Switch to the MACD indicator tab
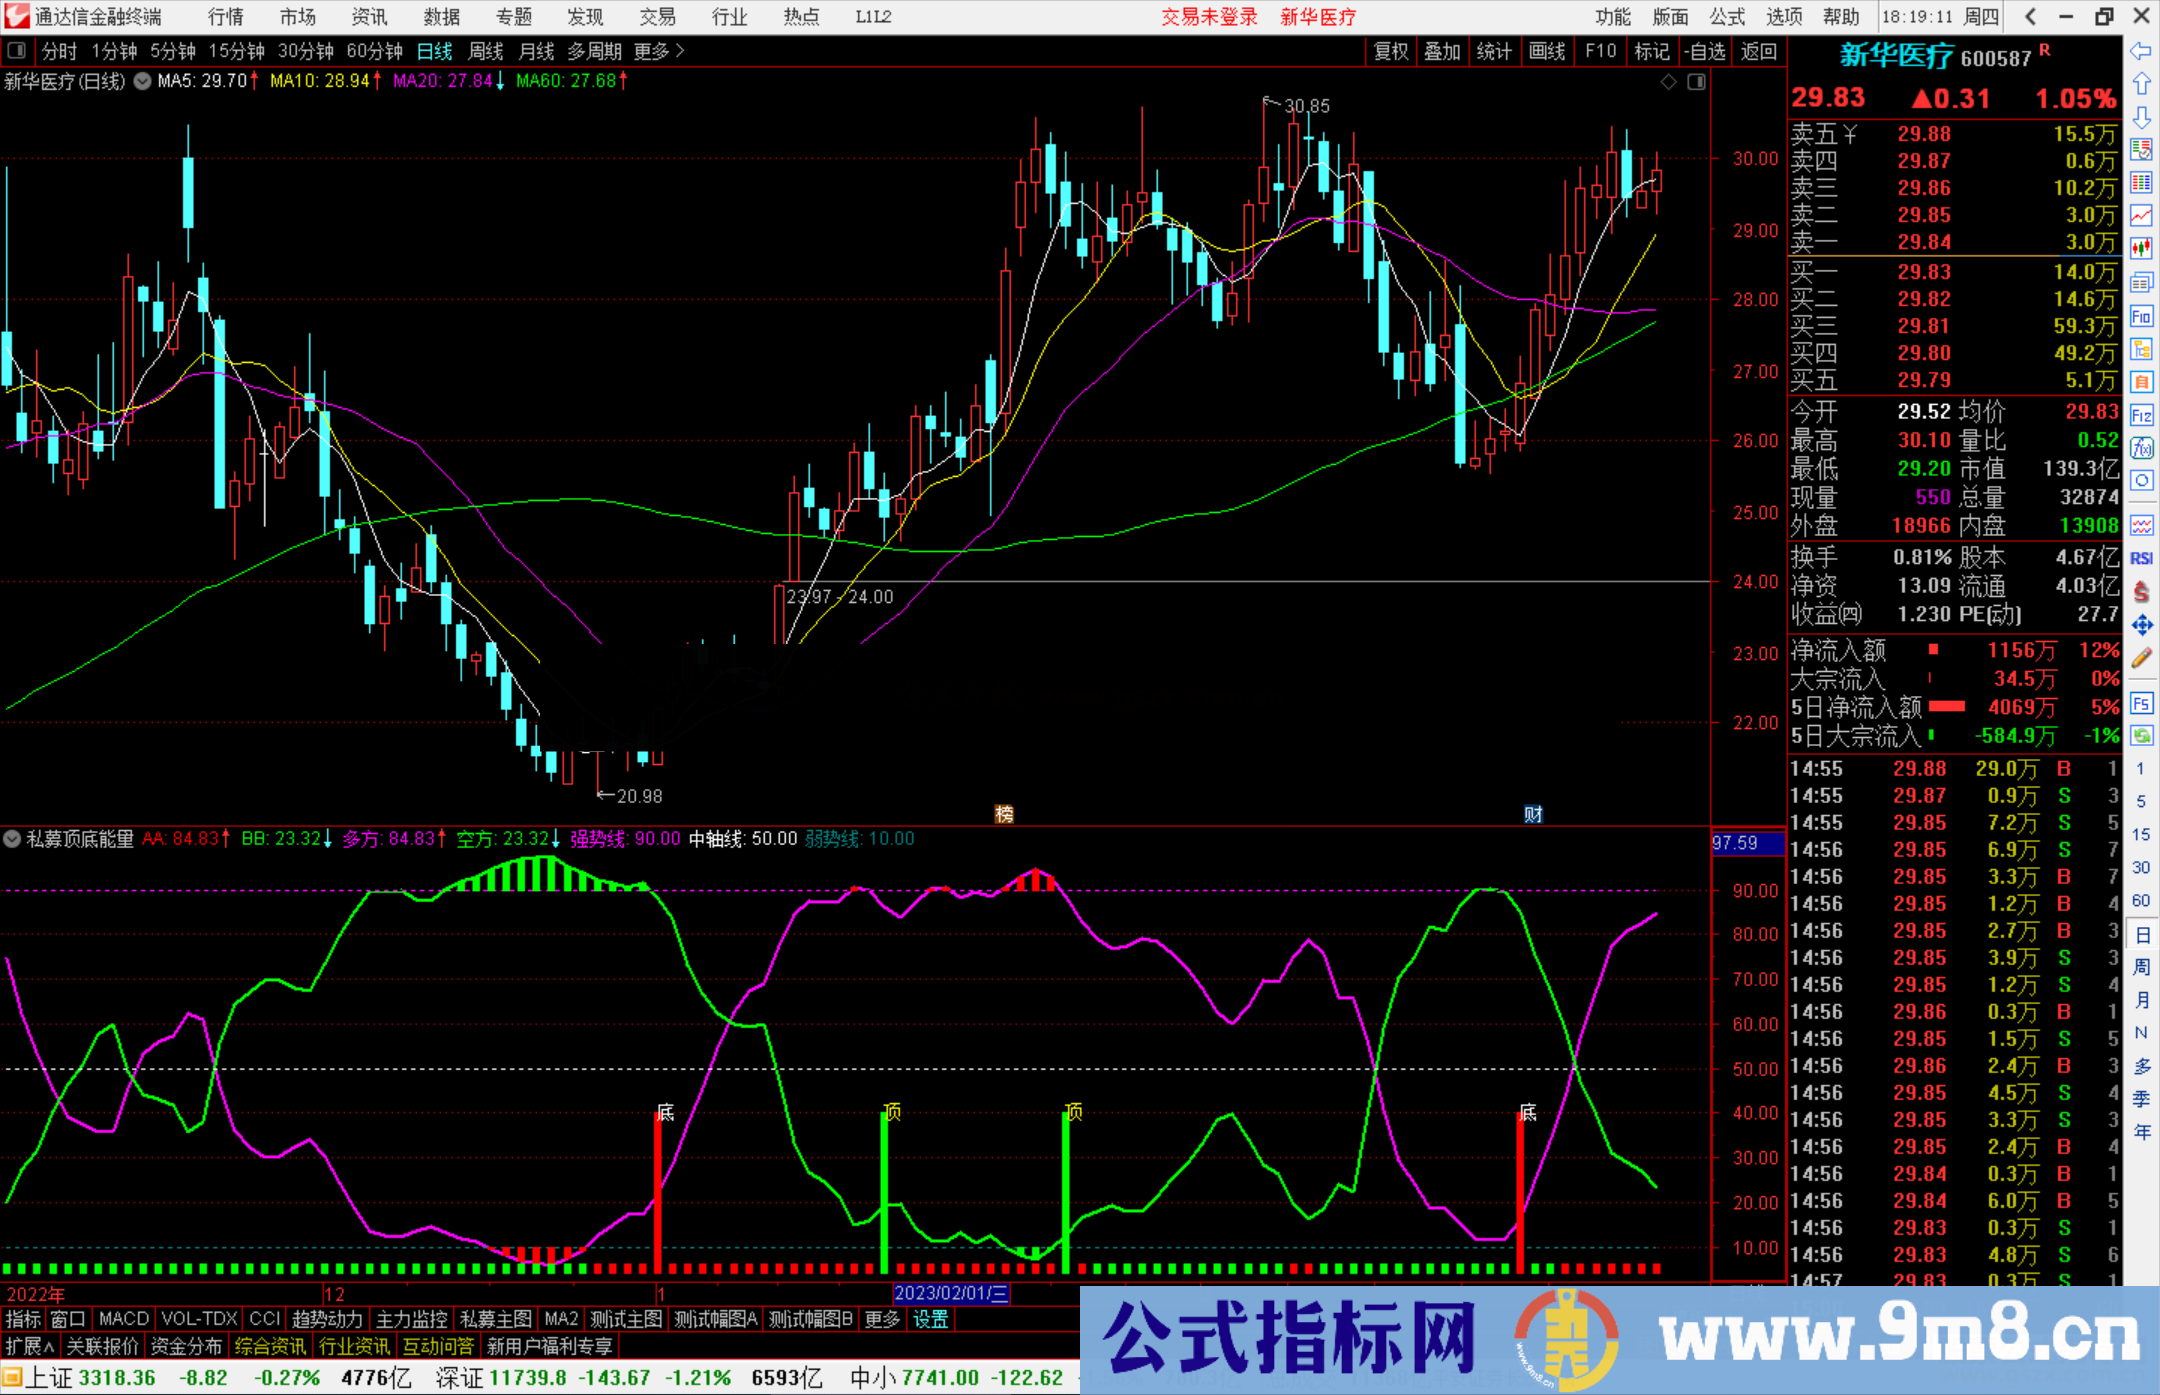The image size is (2160, 1395). tap(123, 1319)
